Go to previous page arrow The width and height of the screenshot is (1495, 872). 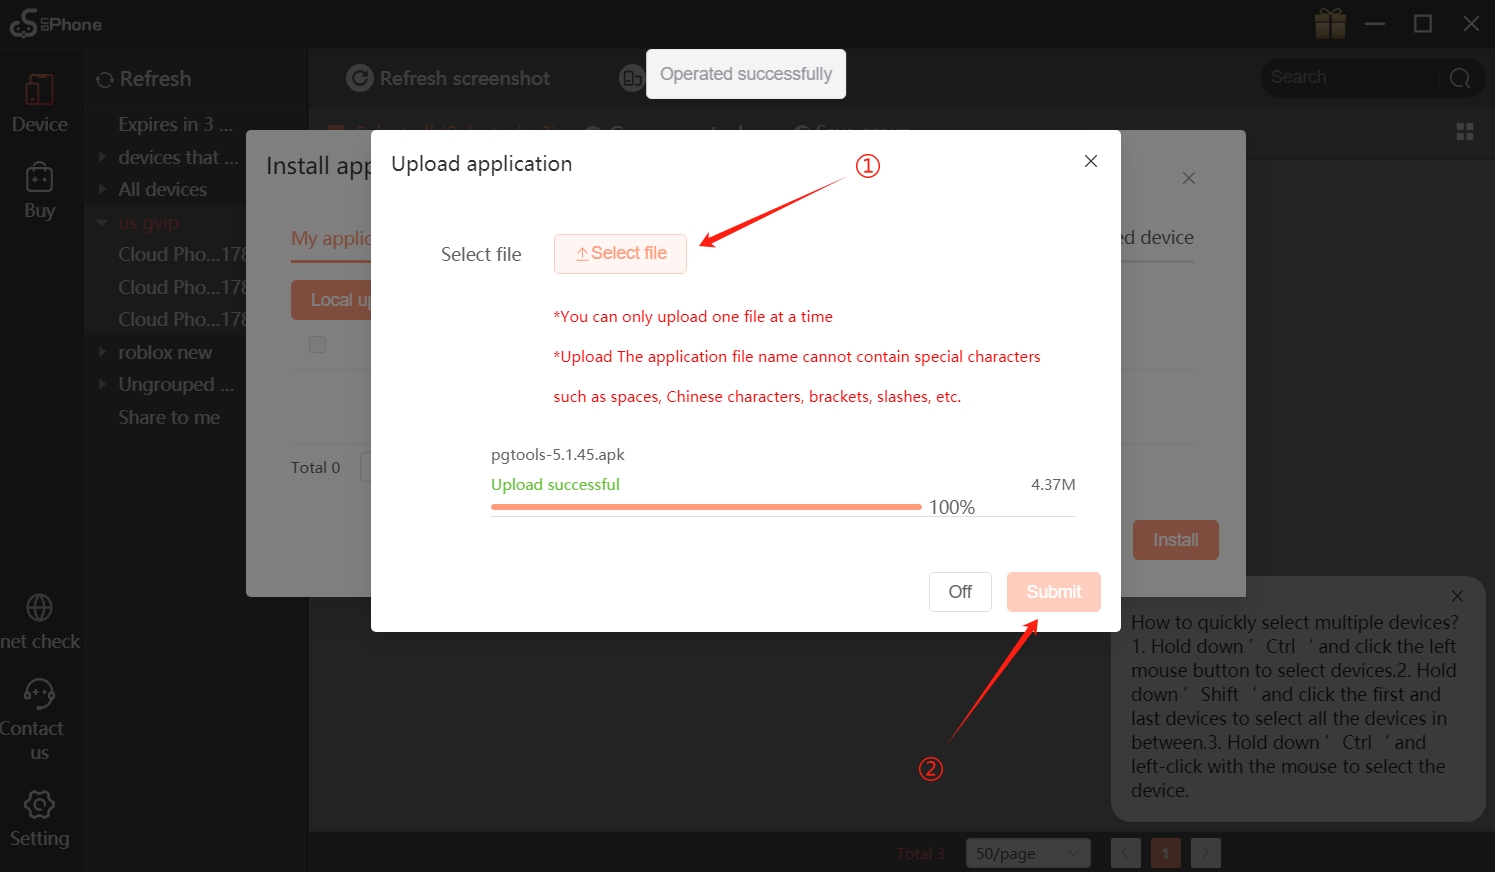click(1125, 853)
